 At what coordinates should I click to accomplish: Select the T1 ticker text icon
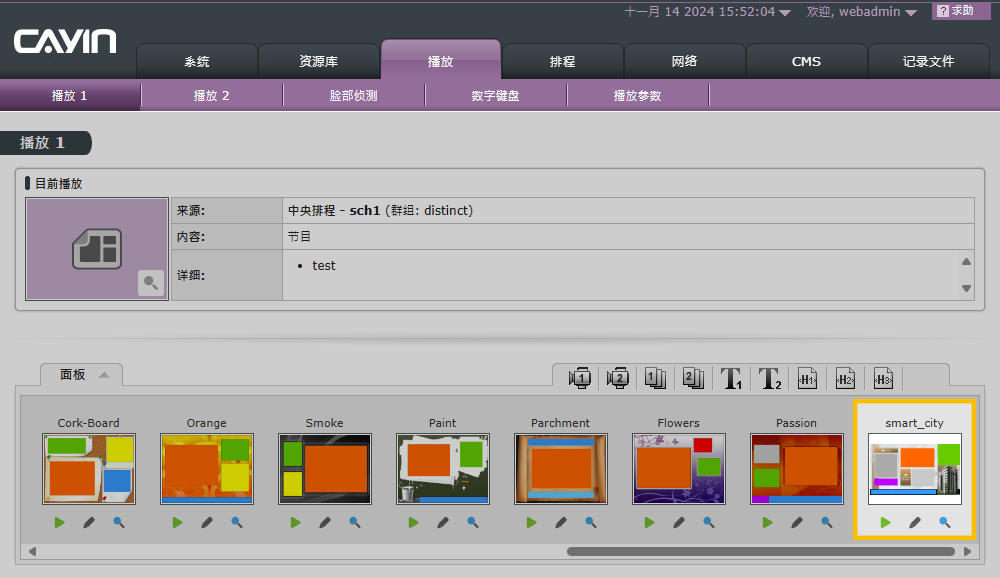[731, 378]
